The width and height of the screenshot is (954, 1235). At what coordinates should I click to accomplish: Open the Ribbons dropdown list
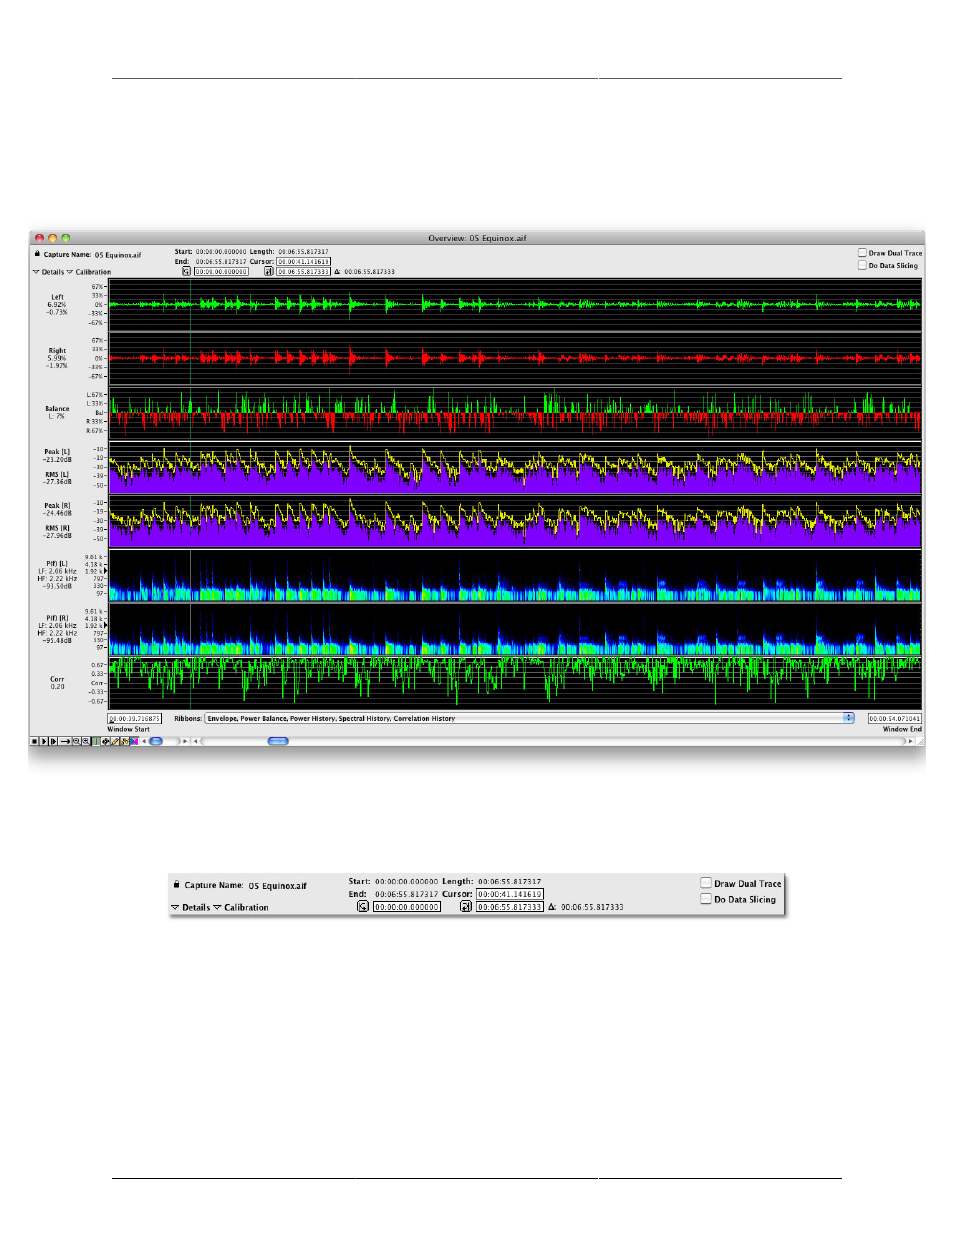[529, 718]
